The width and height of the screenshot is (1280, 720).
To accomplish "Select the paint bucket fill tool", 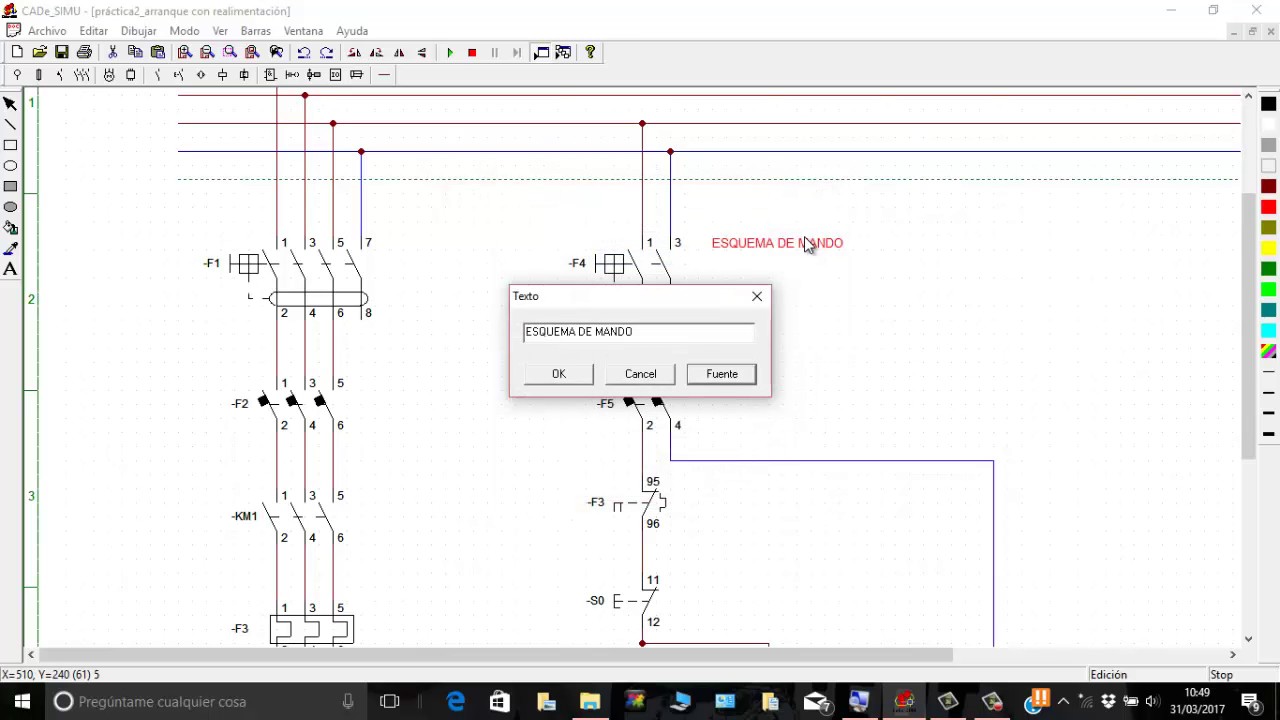I will 11,228.
